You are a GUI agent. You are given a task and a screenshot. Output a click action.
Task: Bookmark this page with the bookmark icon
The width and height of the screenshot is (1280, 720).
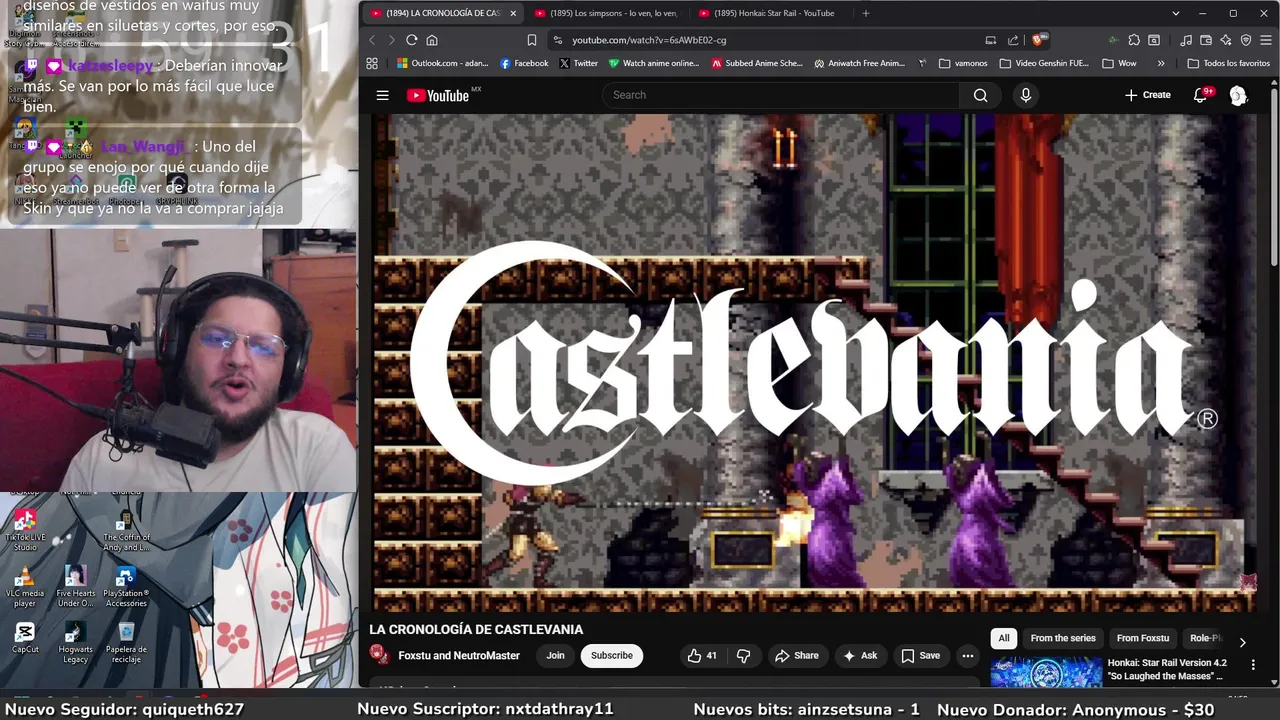(531, 40)
